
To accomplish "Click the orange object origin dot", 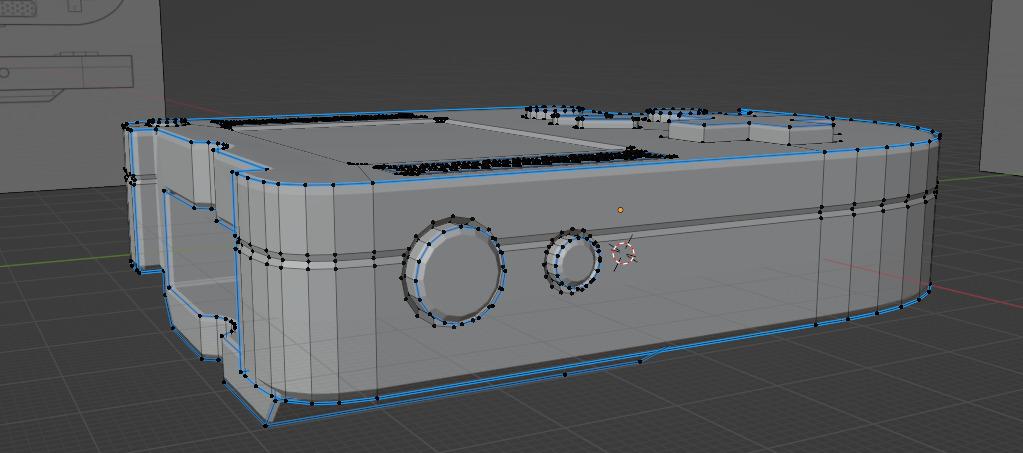I will coord(620,210).
